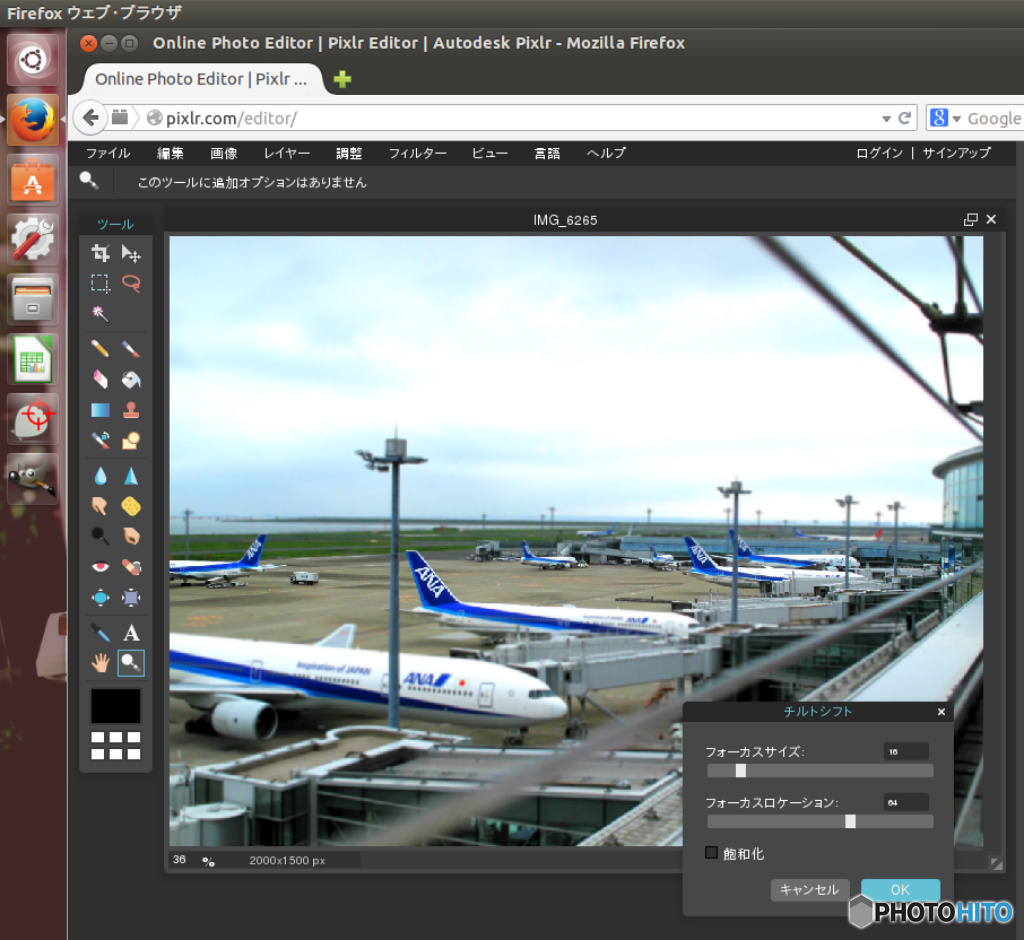Select the Blur water-drop tool
The width and height of the screenshot is (1024, 940).
[100, 476]
